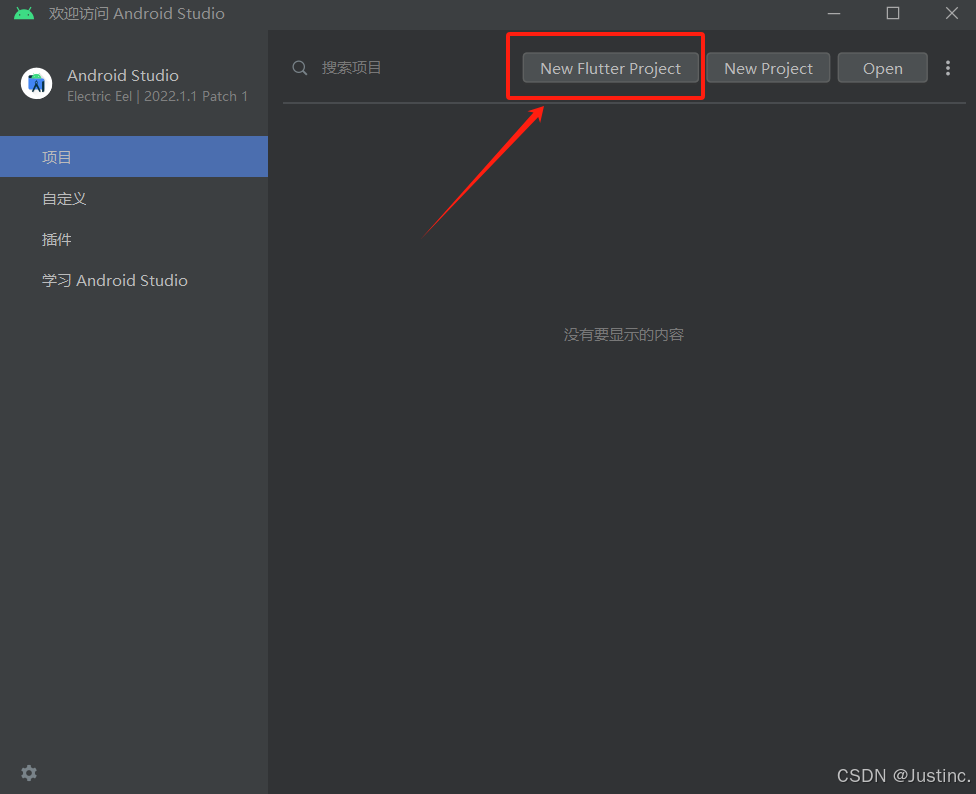Open the 插件 plugins tab
This screenshot has height=794, width=976.
(x=134, y=240)
